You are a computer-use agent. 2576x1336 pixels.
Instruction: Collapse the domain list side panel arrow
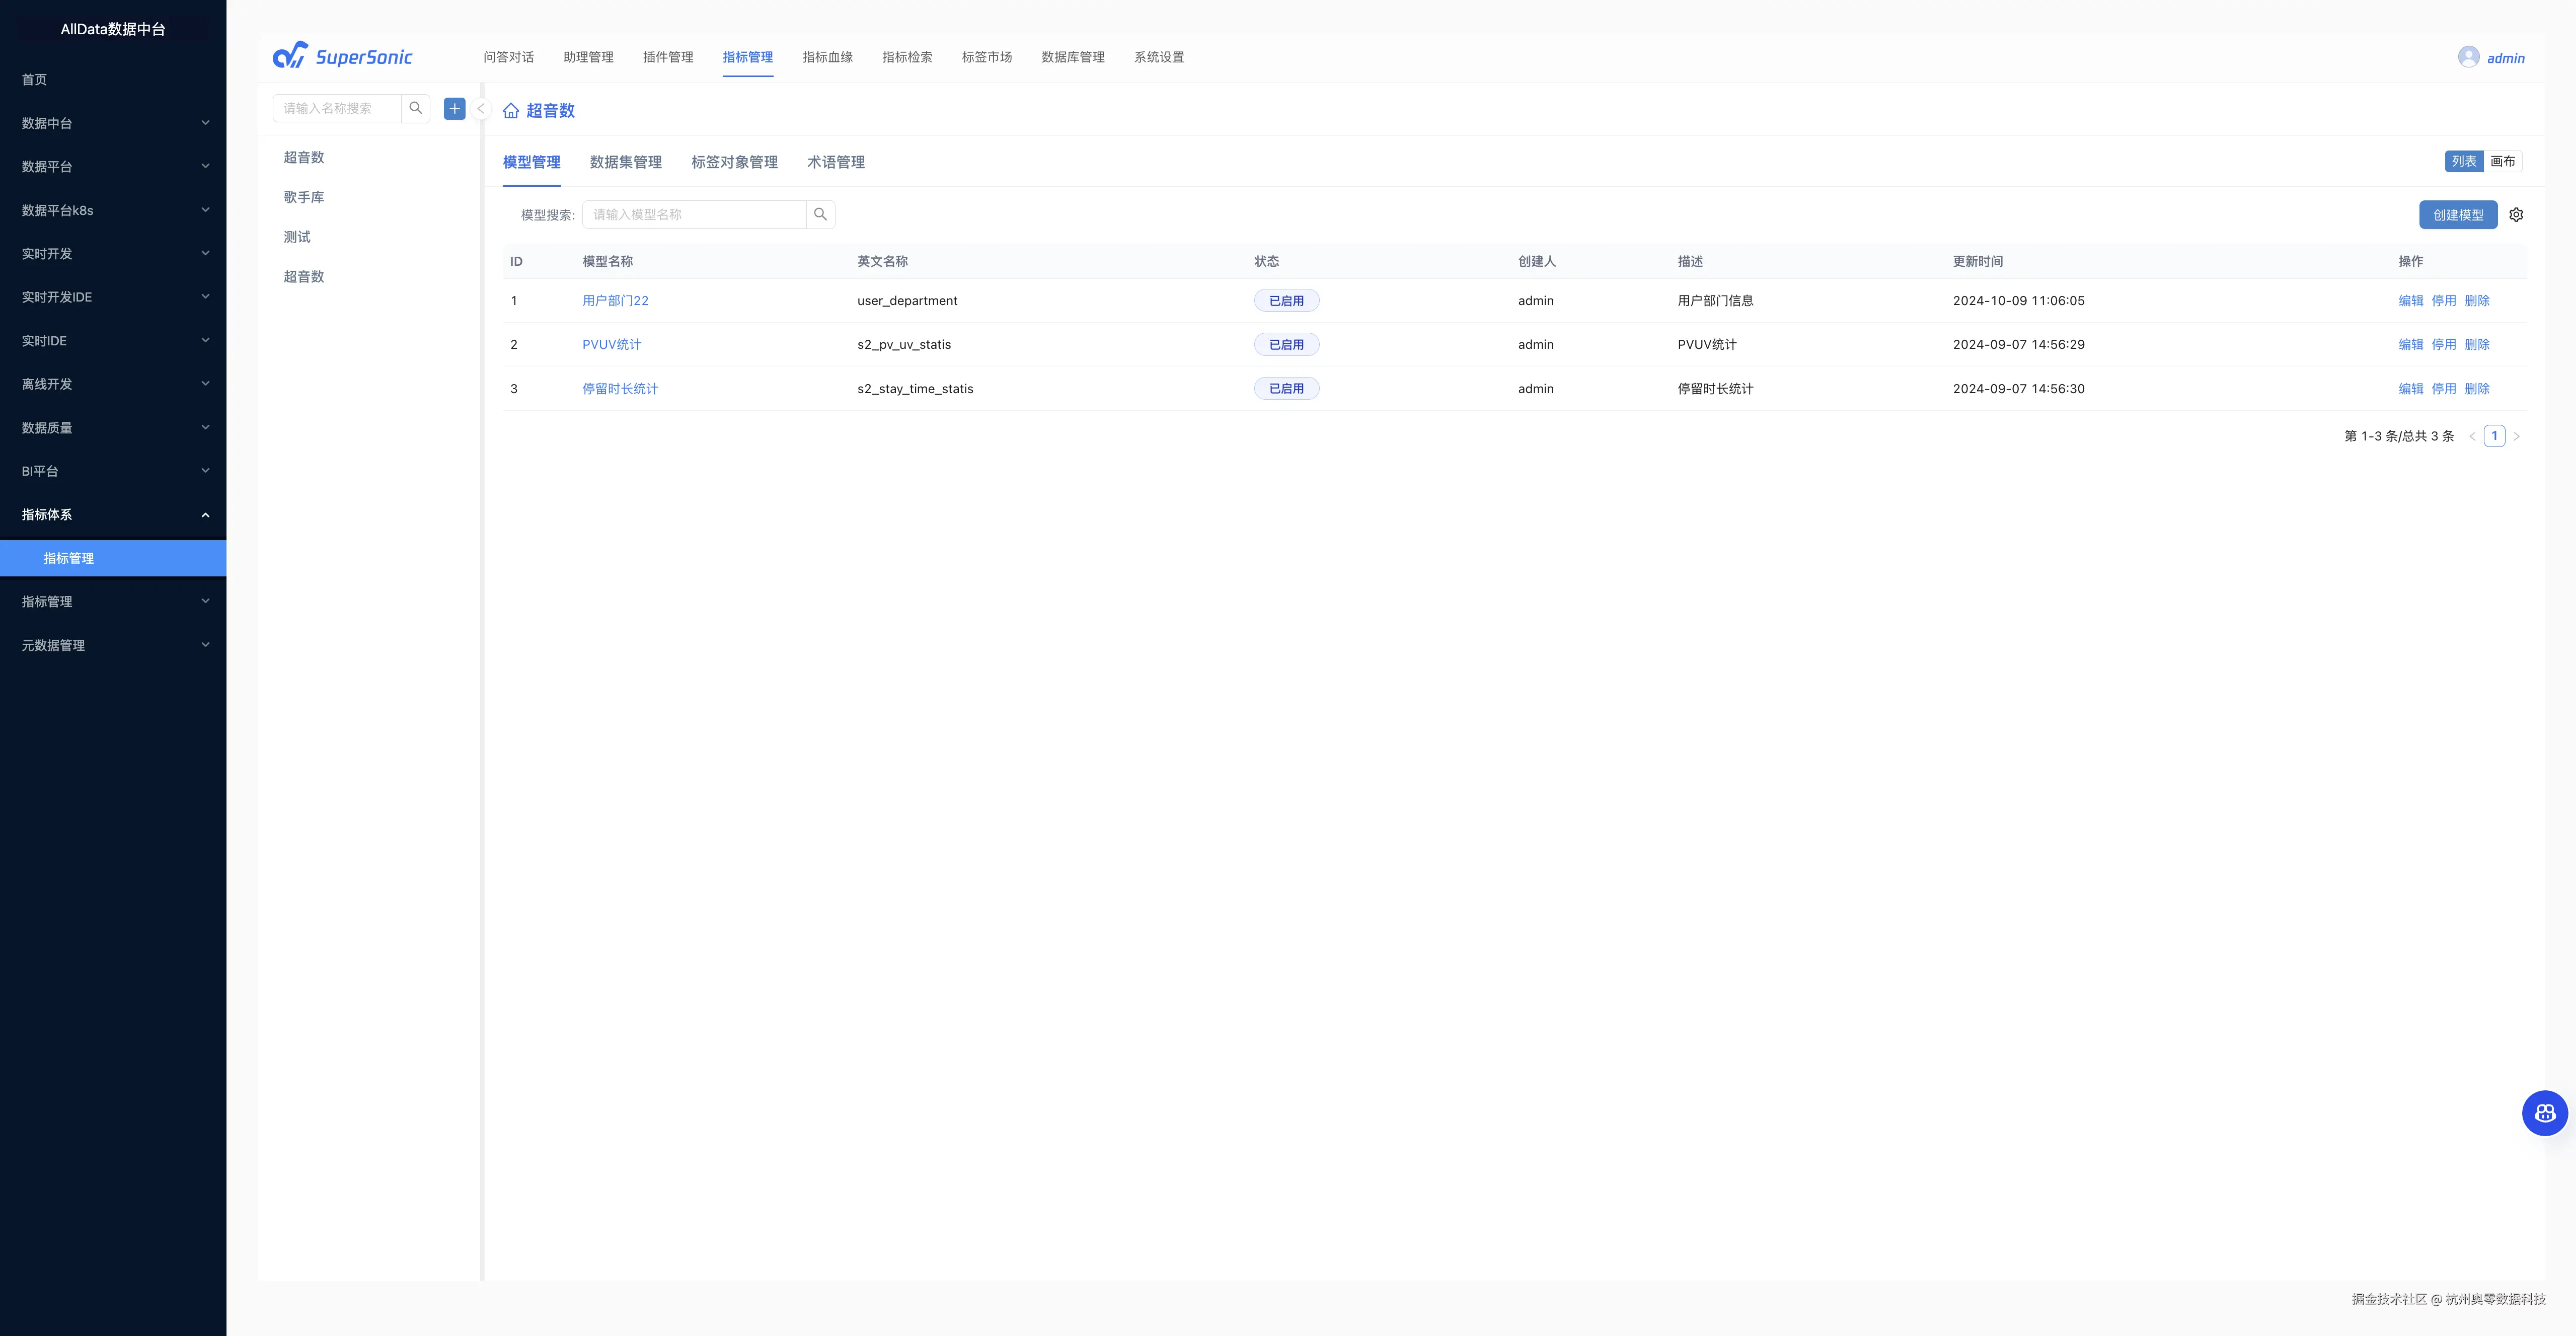pos(481,109)
